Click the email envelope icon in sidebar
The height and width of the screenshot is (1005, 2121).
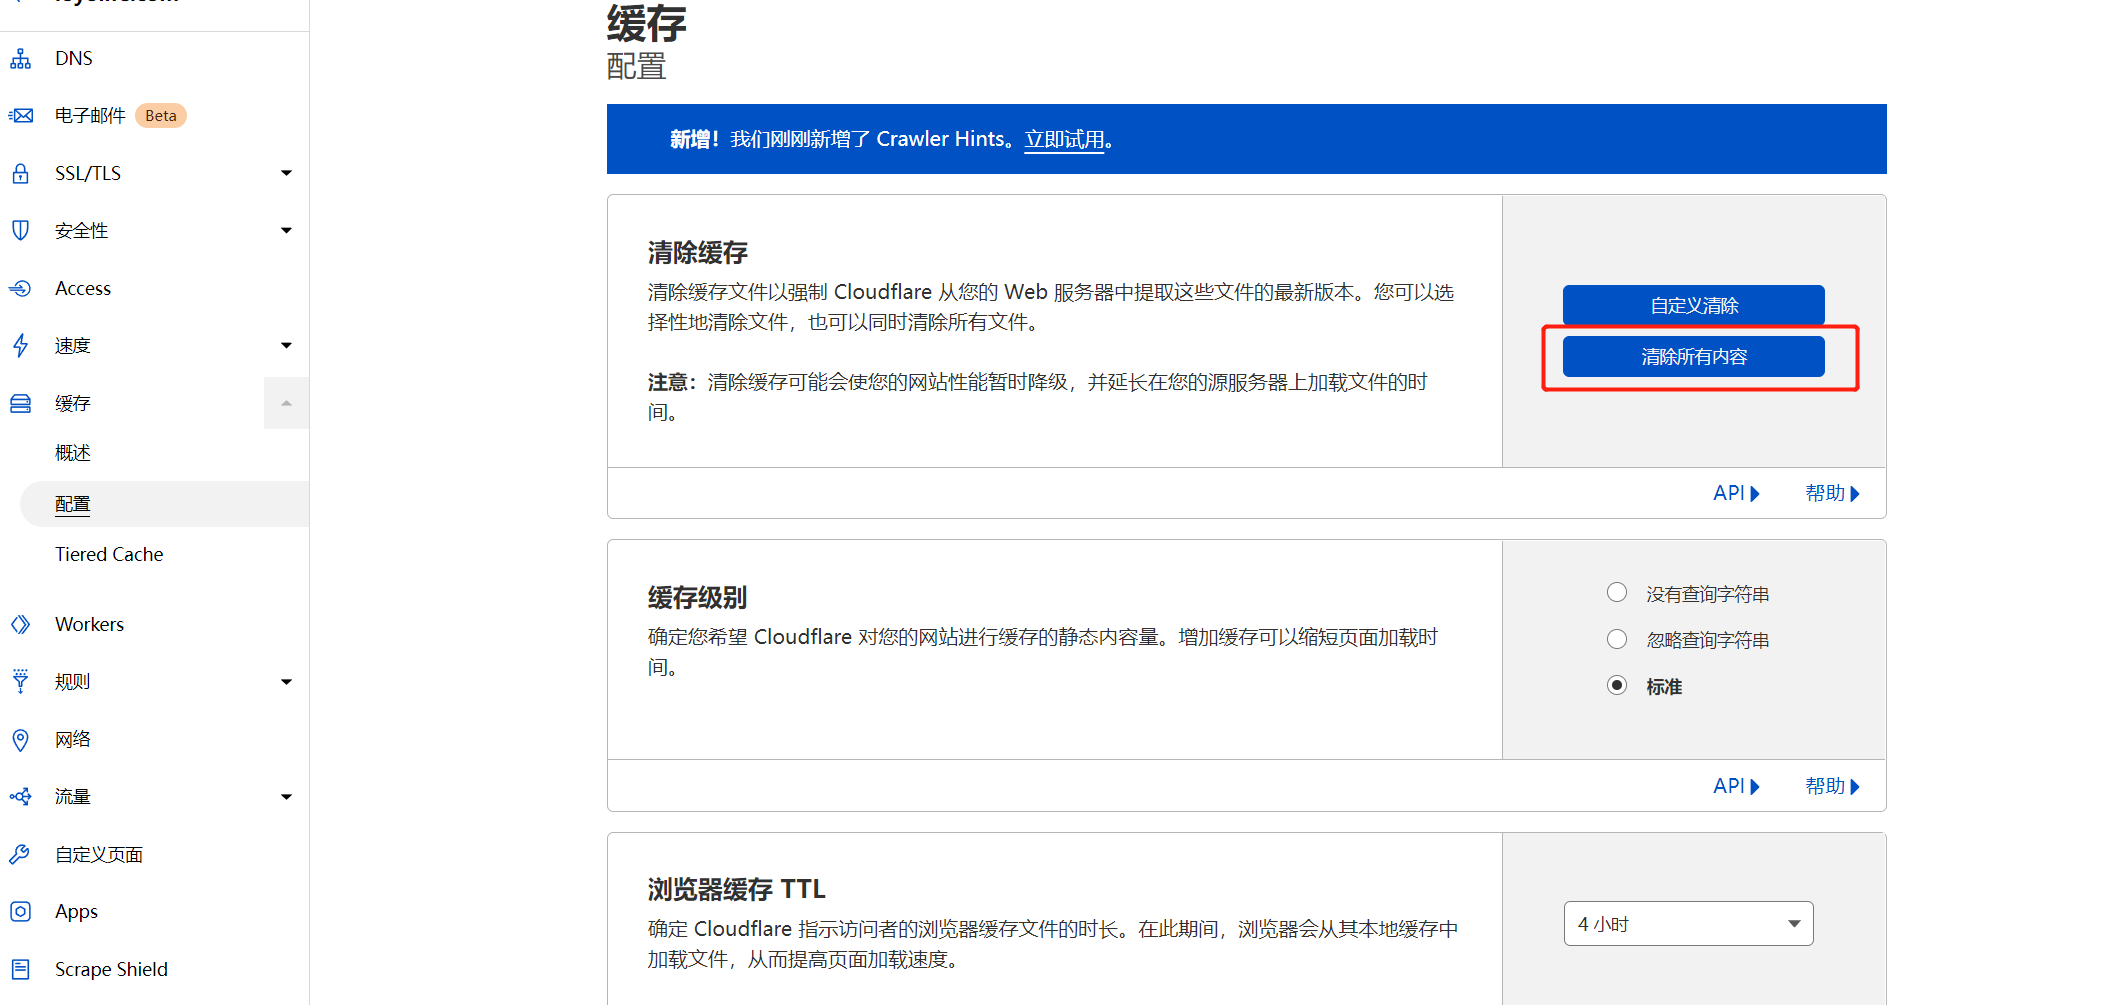tap(20, 116)
